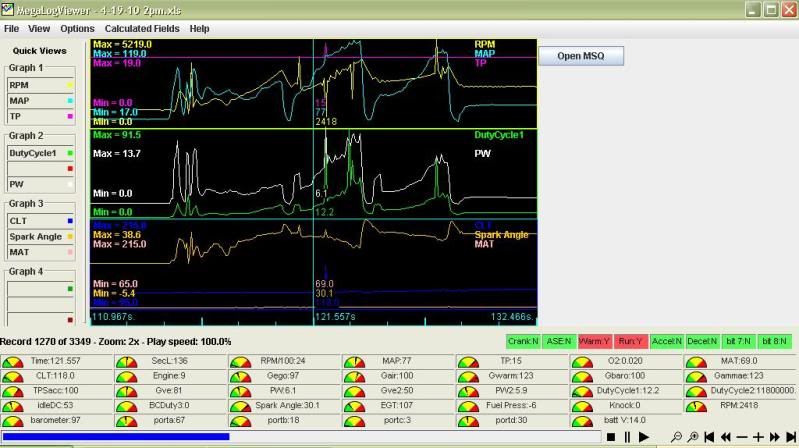The height and width of the screenshot is (448, 799).
Task: Click the Accel:N status indicator
Action: (x=667, y=341)
